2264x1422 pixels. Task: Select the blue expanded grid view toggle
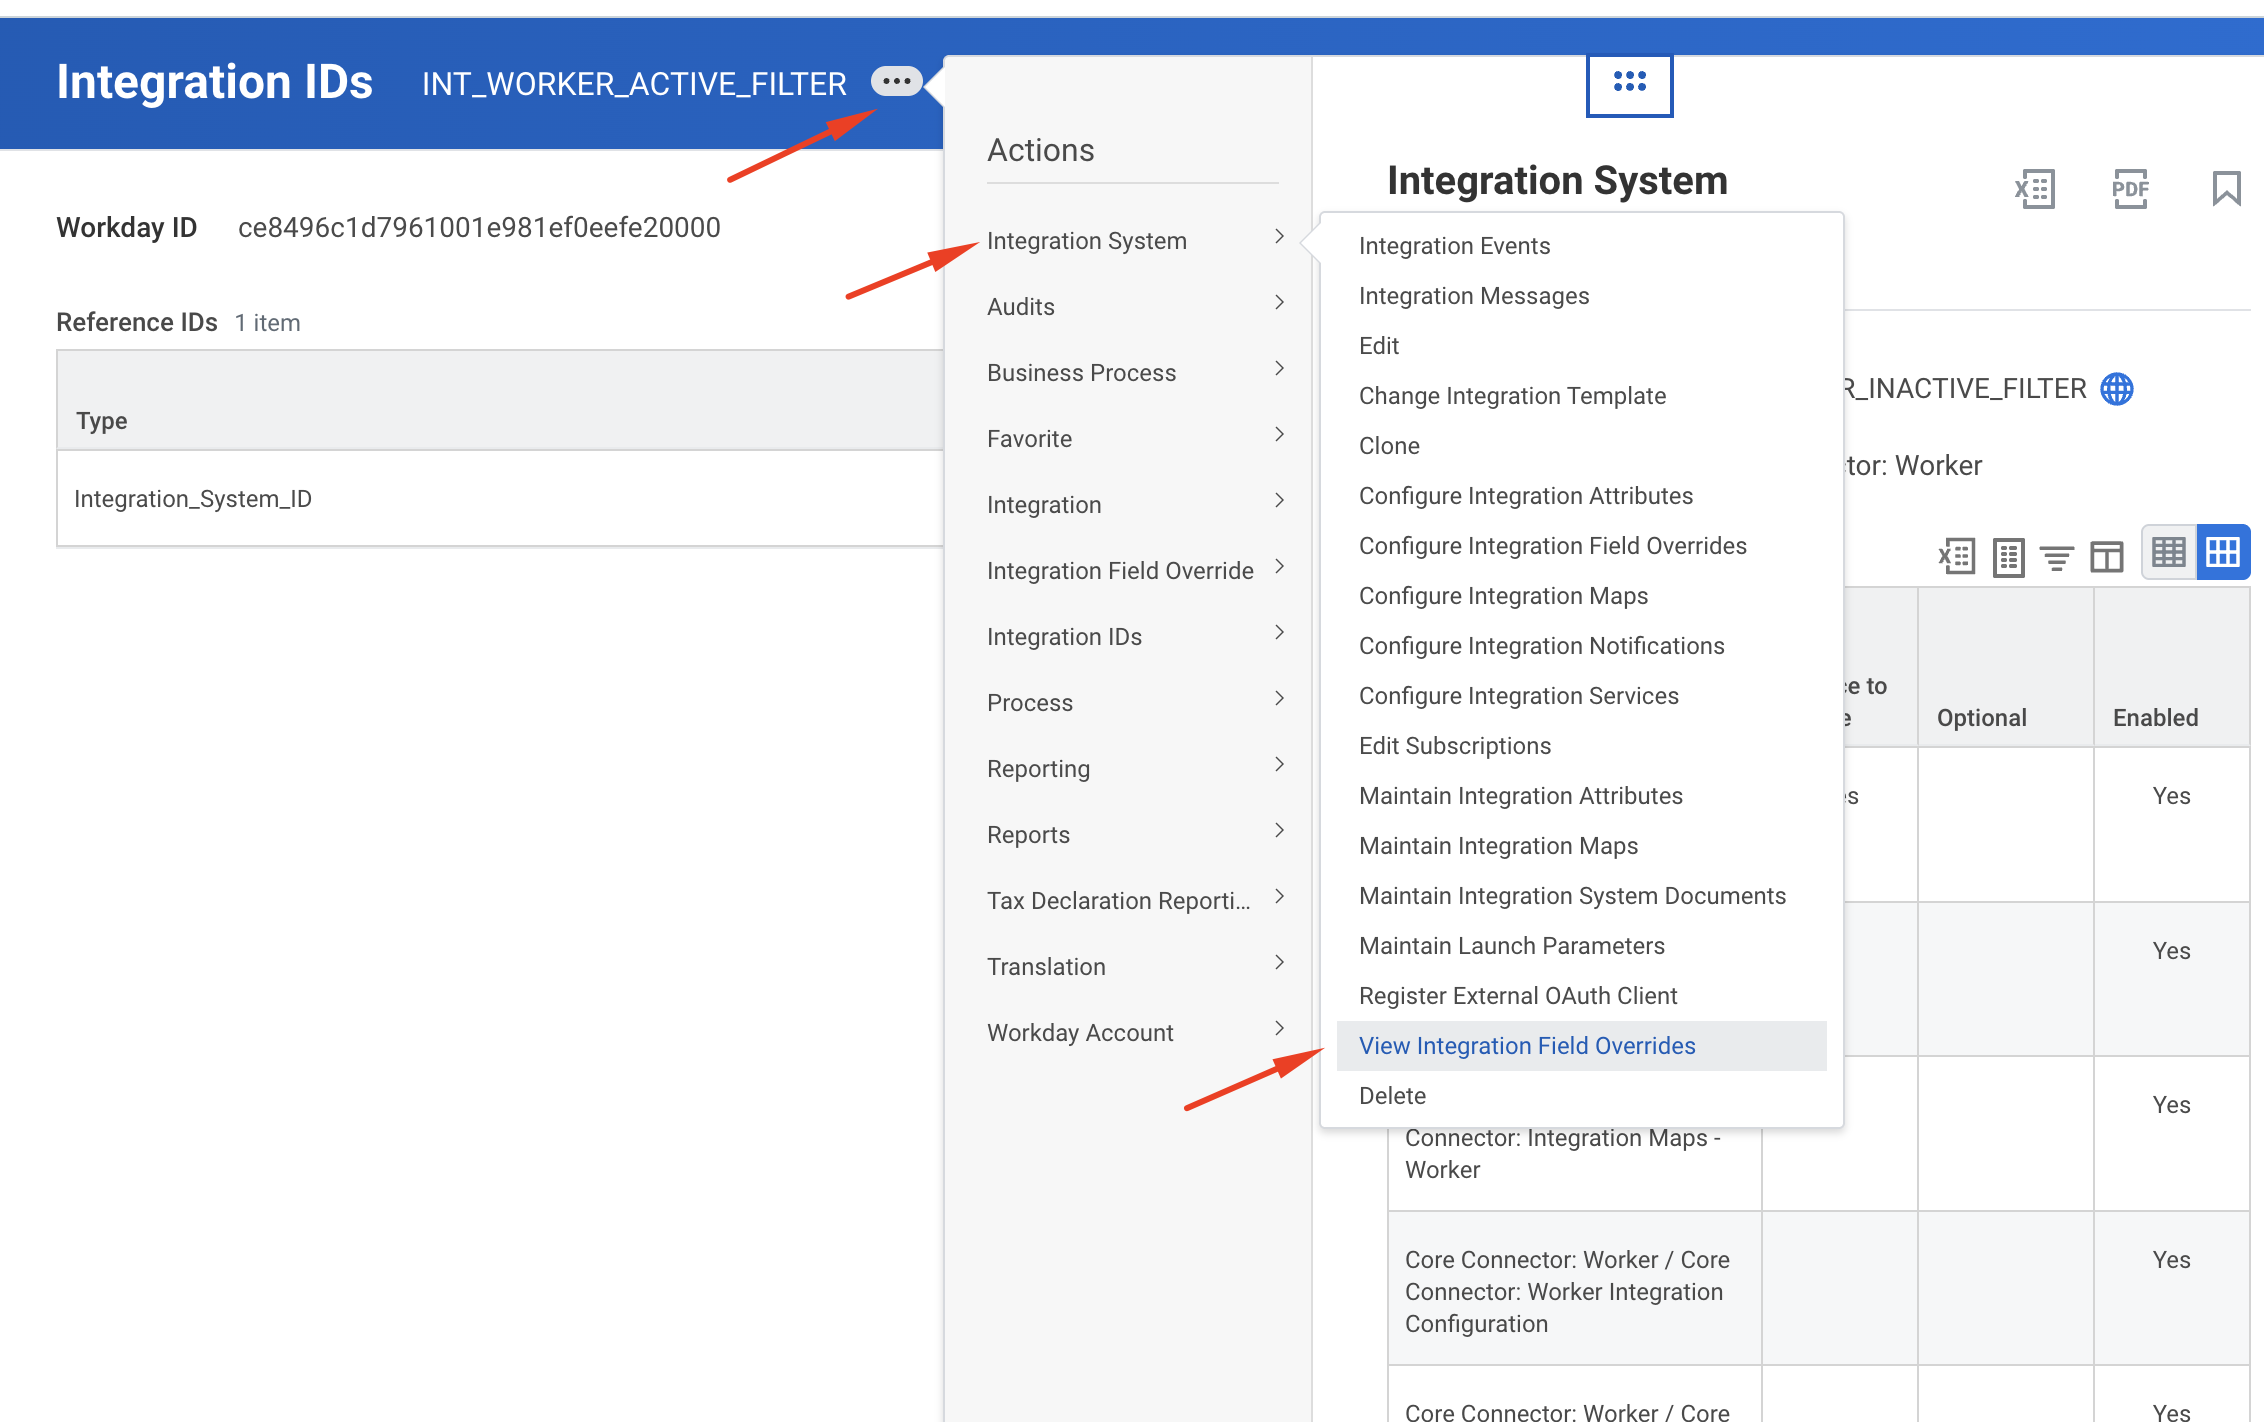(2222, 552)
